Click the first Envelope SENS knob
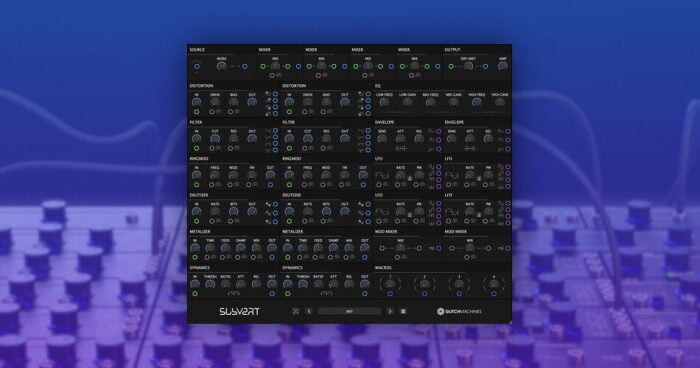The image size is (700, 368). [x=382, y=139]
